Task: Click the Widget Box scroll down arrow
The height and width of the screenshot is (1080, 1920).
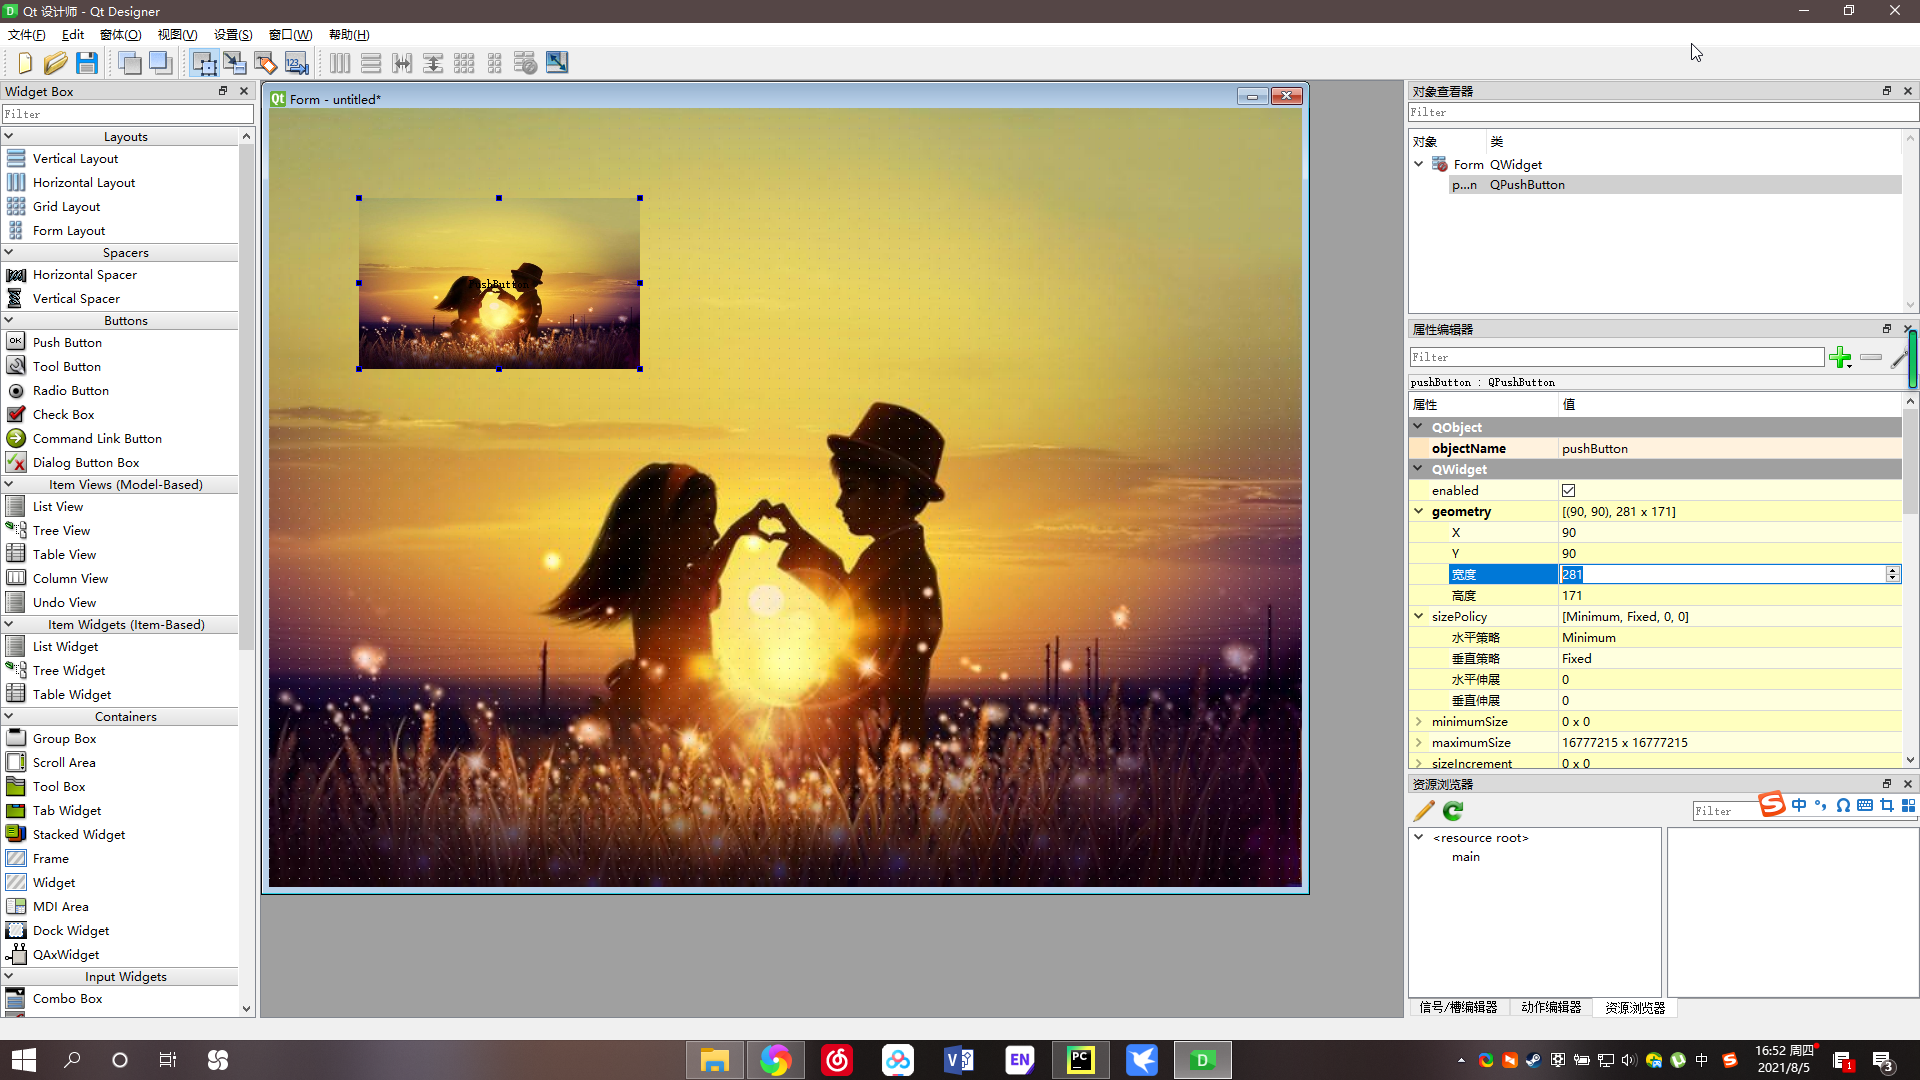Action: pos(247,1009)
